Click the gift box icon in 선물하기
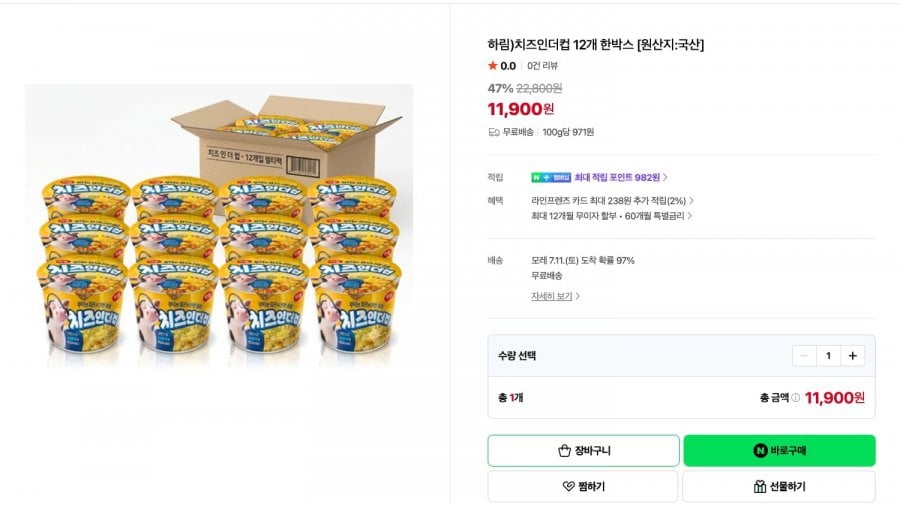This screenshot has height=505, width=900. 759,486
